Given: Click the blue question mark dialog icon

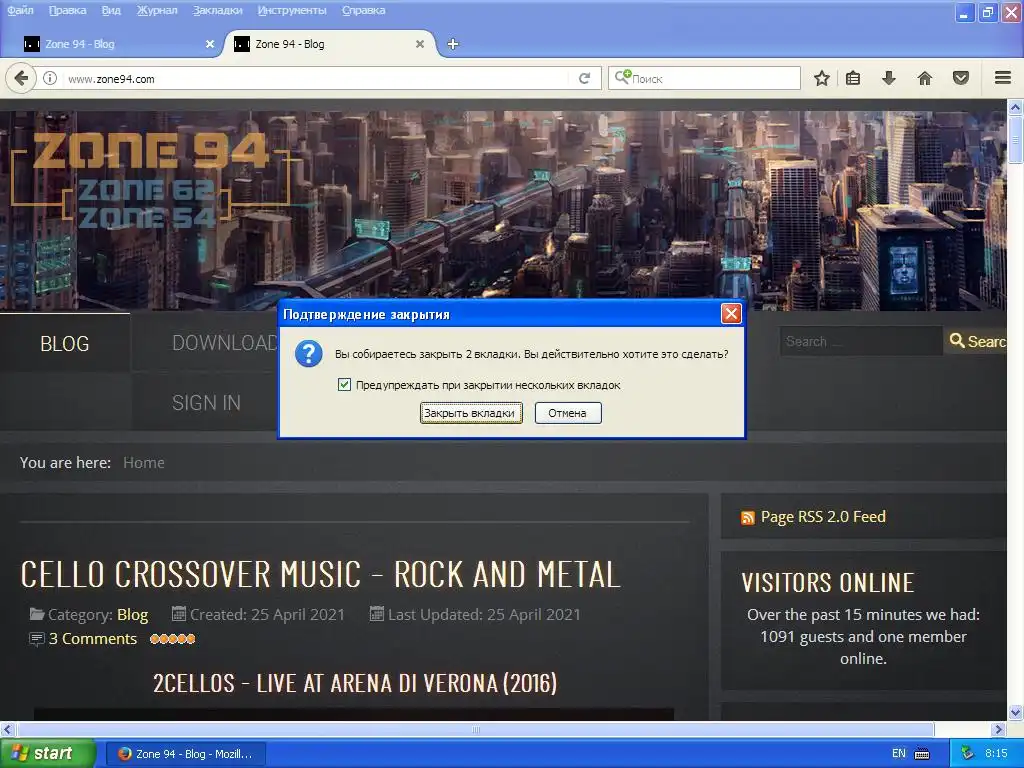Looking at the screenshot, I should pyautogui.click(x=308, y=354).
